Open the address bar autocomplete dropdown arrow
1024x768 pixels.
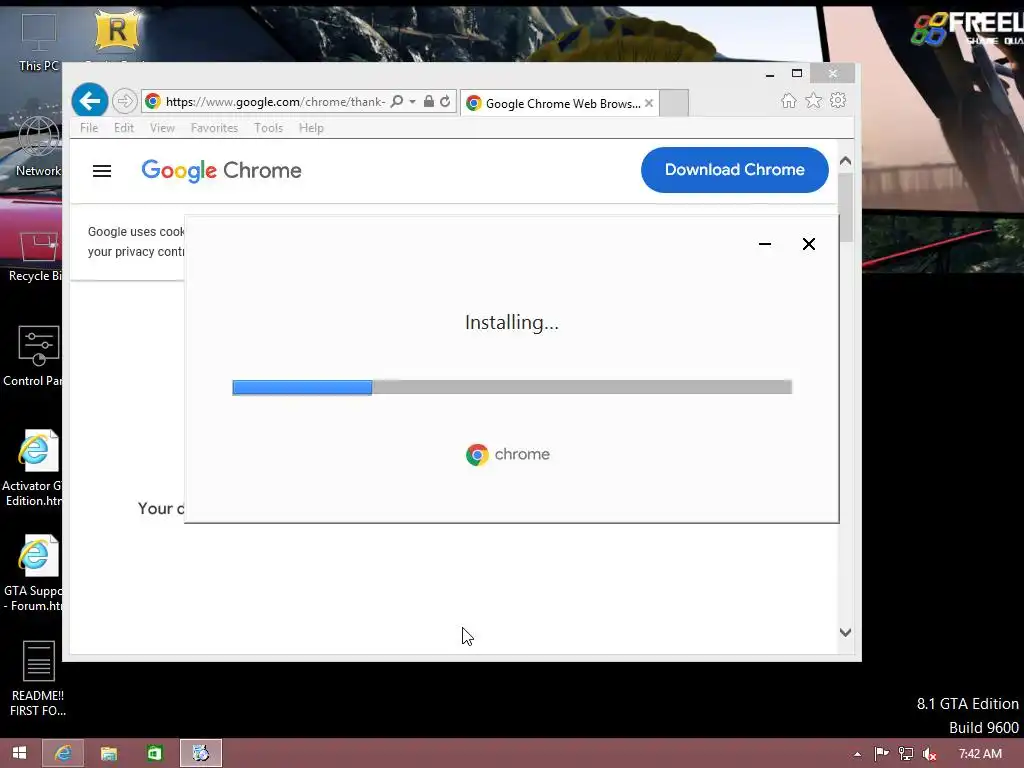click(x=412, y=101)
